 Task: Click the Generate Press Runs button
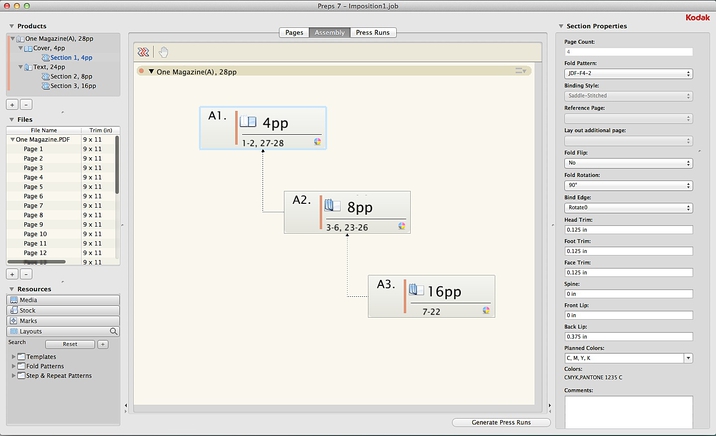[500, 423]
